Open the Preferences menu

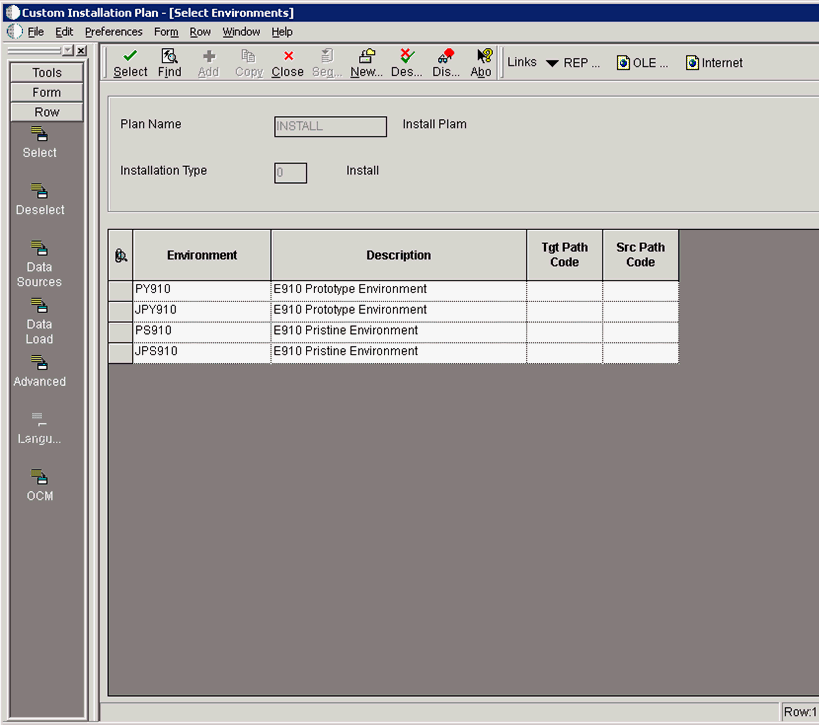[x=113, y=32]
